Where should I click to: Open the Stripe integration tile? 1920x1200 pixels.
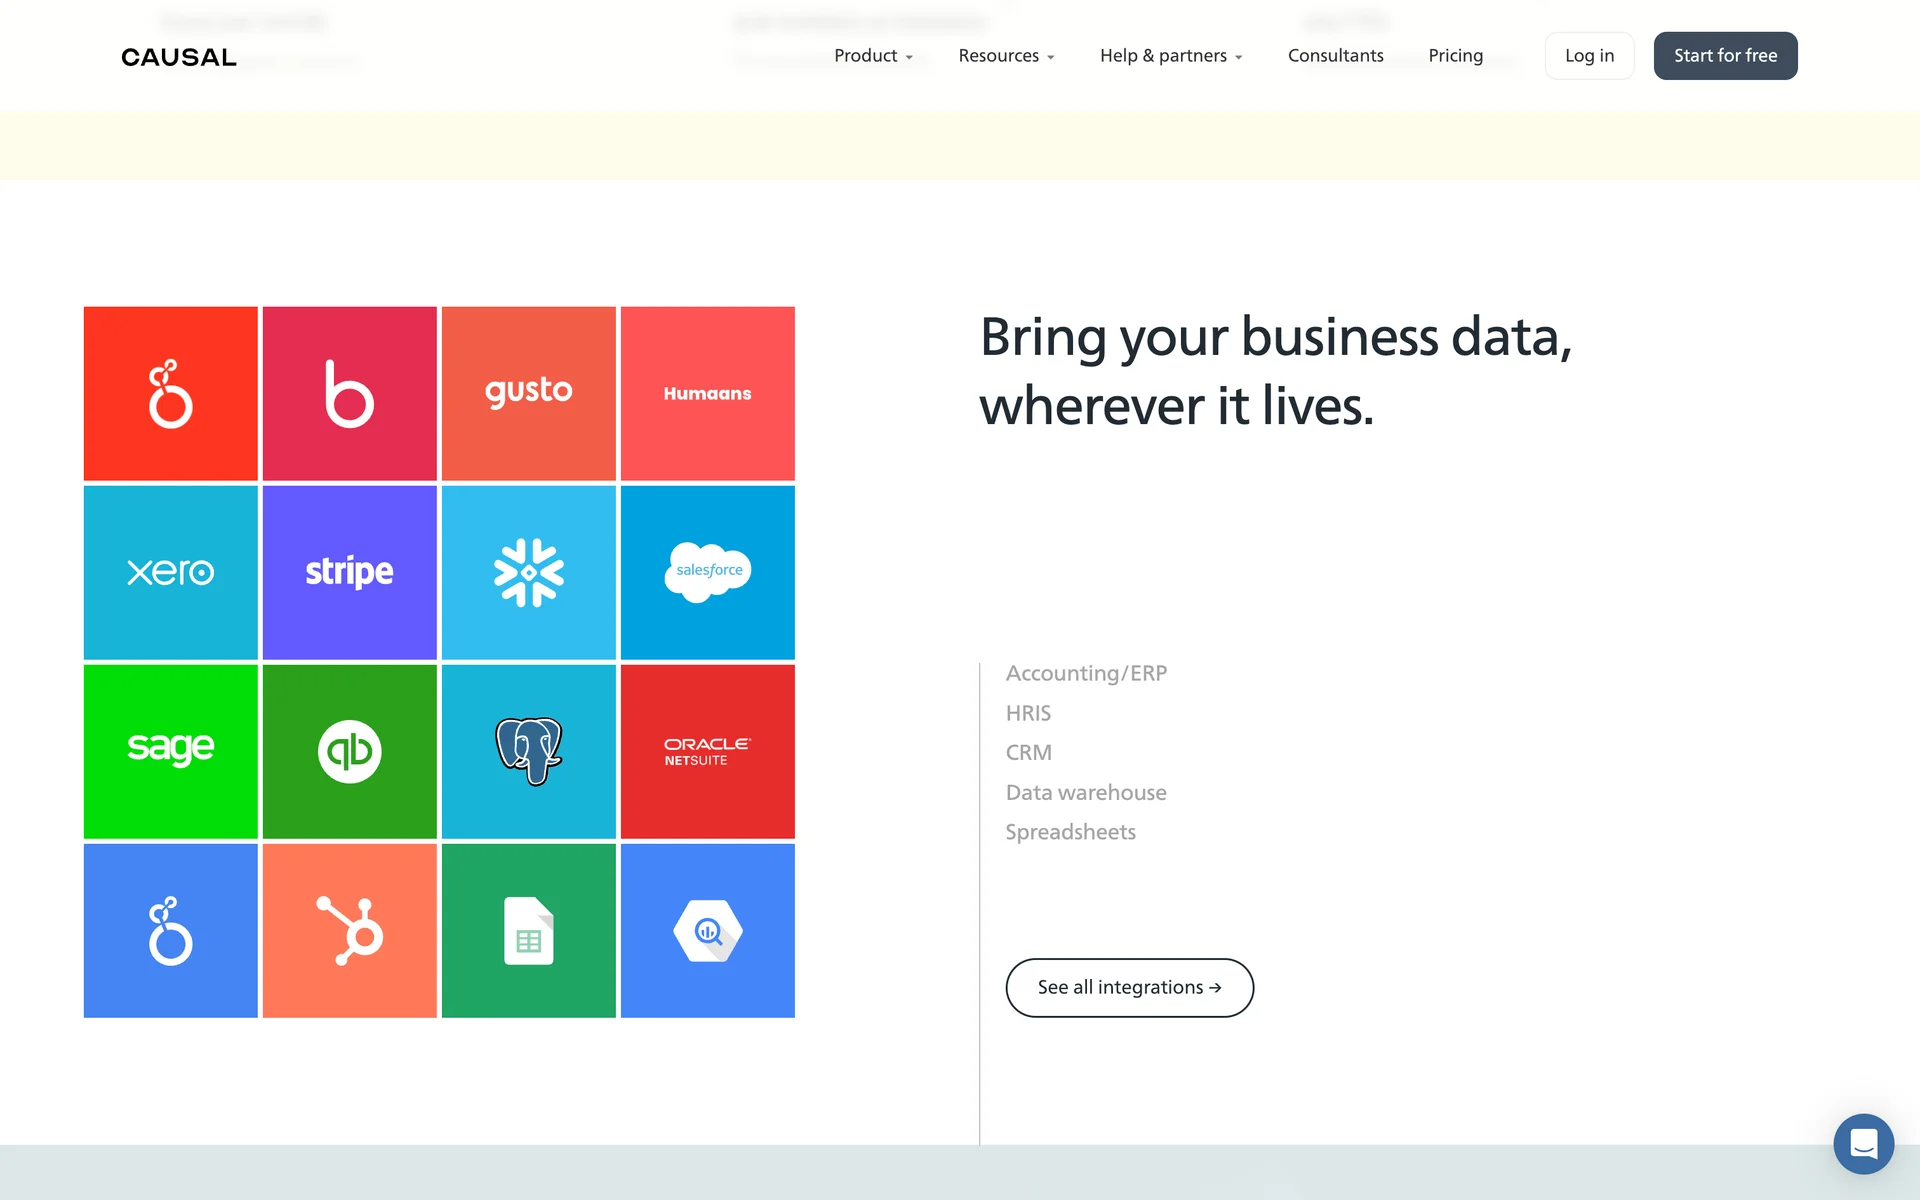coord(349,572)
